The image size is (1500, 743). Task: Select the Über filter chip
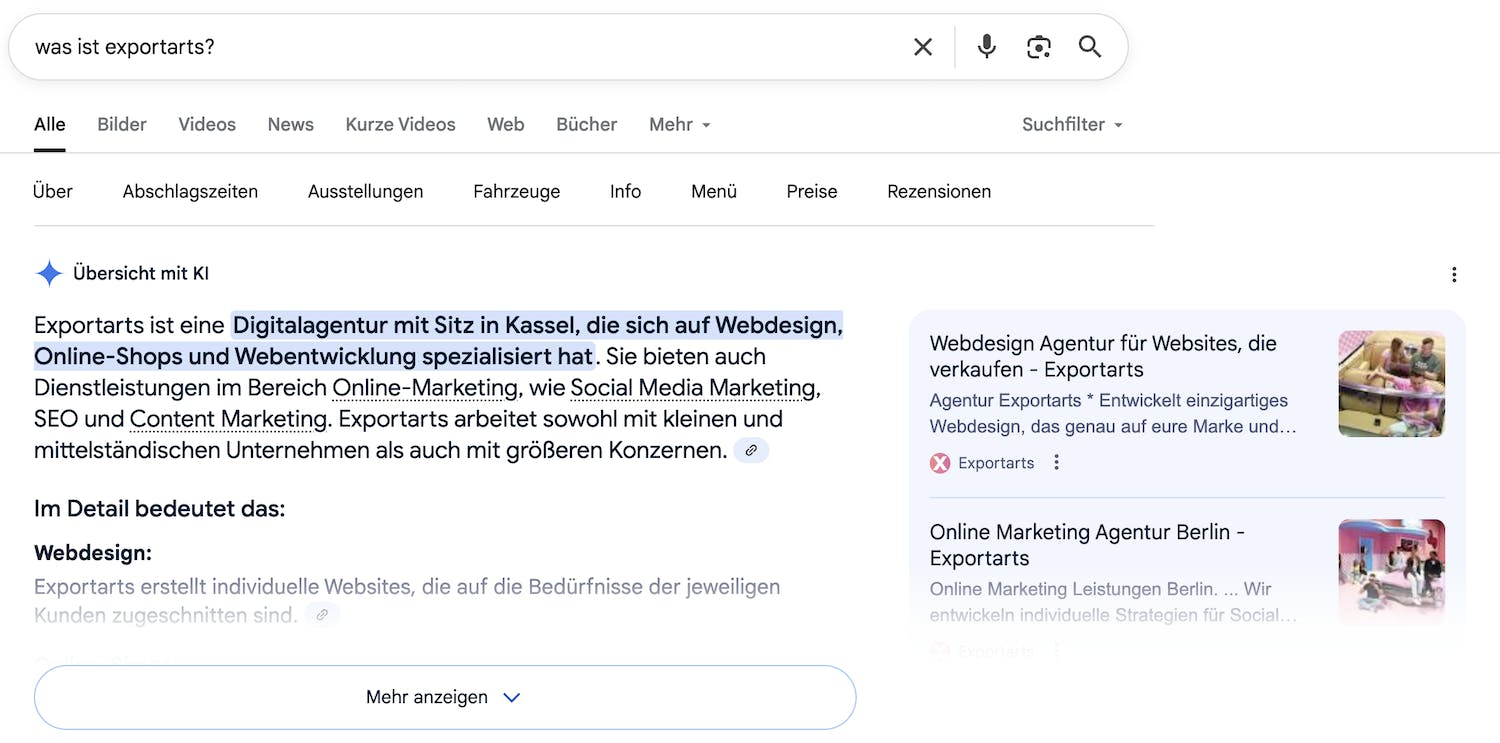coord(53,191)
